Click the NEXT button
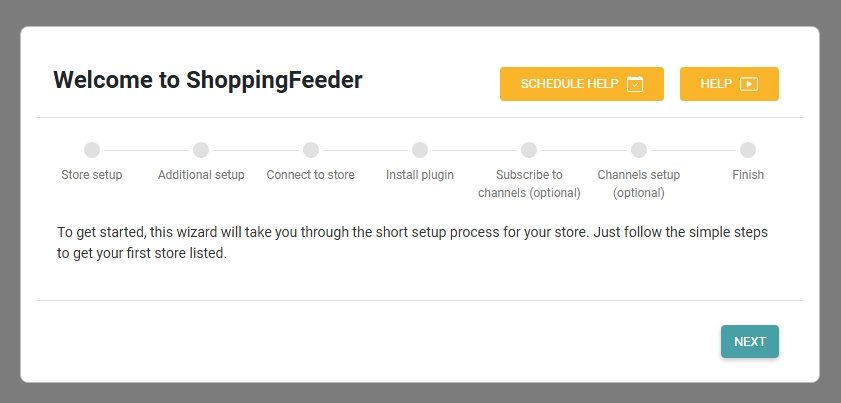The image size is (841, 403). click(750, 341)
